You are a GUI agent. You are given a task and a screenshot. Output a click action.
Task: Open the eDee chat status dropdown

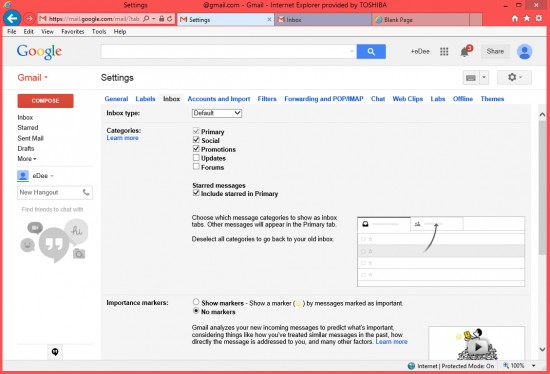pyautogui.click(x=52, y=176)
